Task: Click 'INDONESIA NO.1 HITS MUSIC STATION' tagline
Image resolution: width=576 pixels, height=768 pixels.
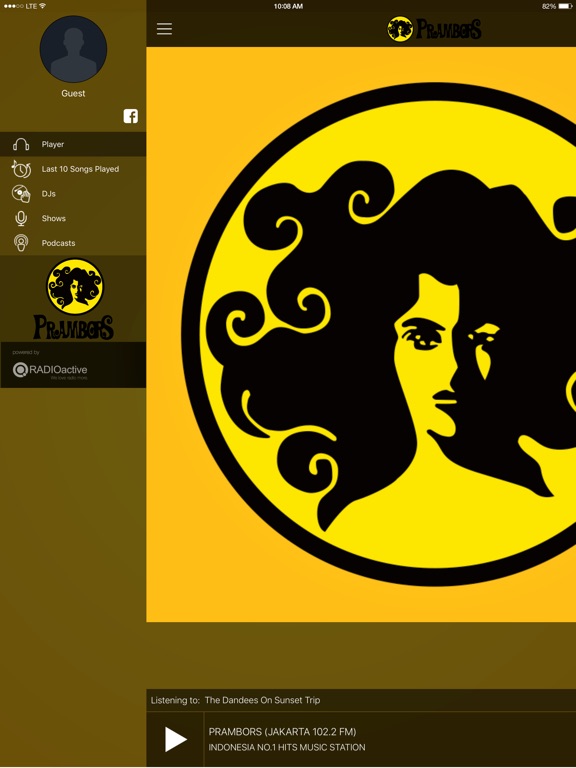Action: click(x=287, y=747)
